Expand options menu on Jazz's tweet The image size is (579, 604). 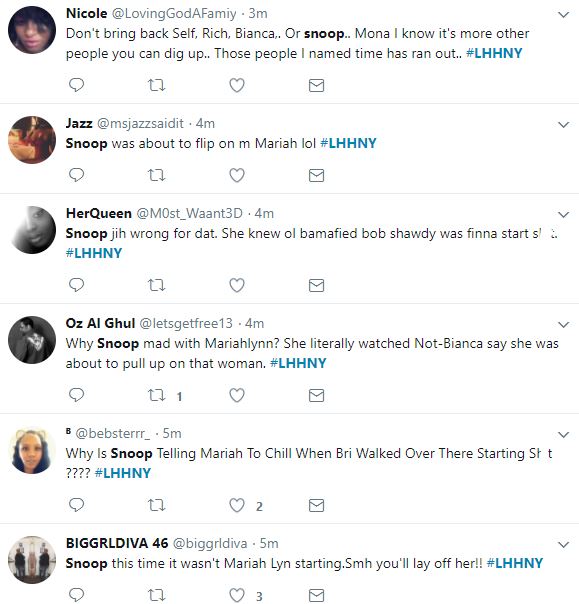(564, 125)
